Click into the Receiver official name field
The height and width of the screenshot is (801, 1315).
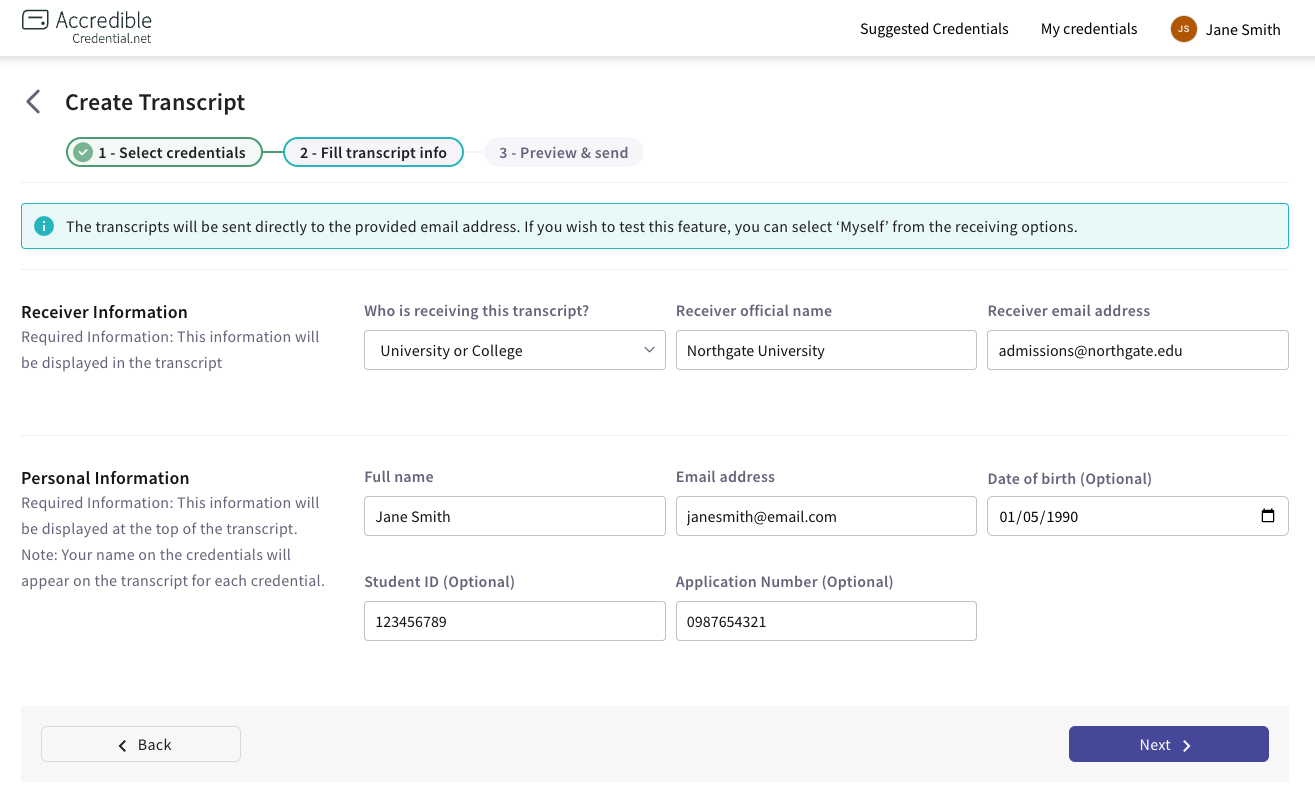(826, 350)
